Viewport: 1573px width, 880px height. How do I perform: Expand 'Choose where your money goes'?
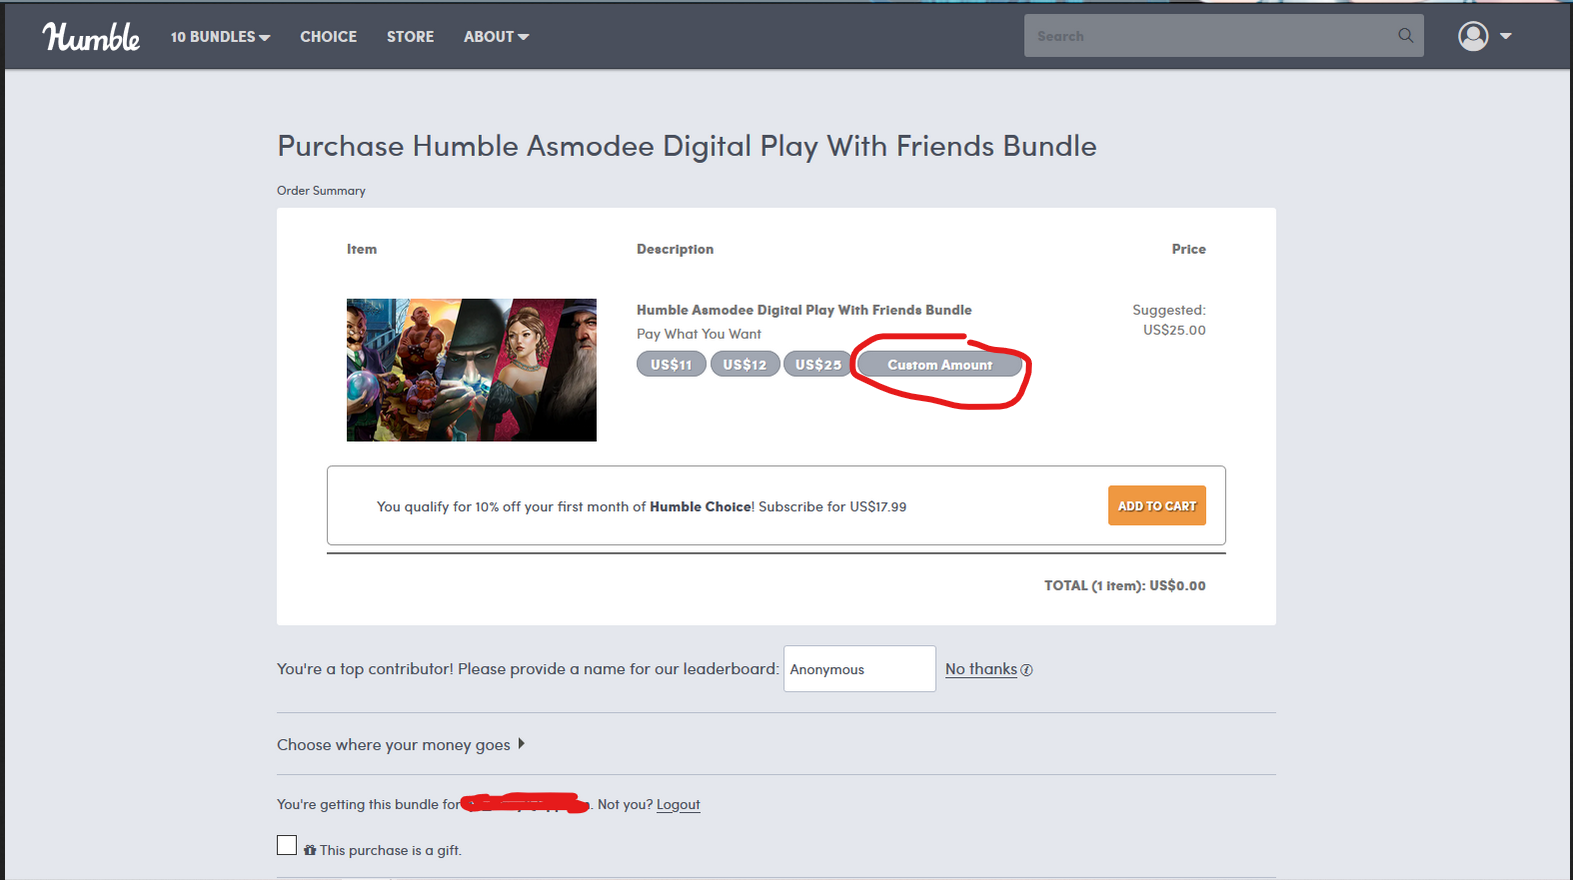(x=401, y=745)
